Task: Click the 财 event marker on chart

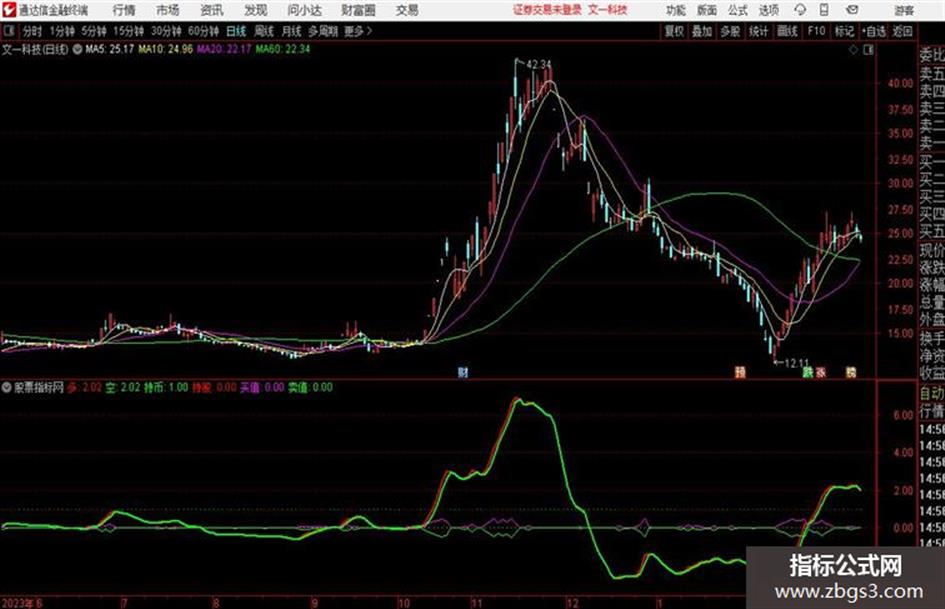Action: pyautogui.click(x=462, y=372)
